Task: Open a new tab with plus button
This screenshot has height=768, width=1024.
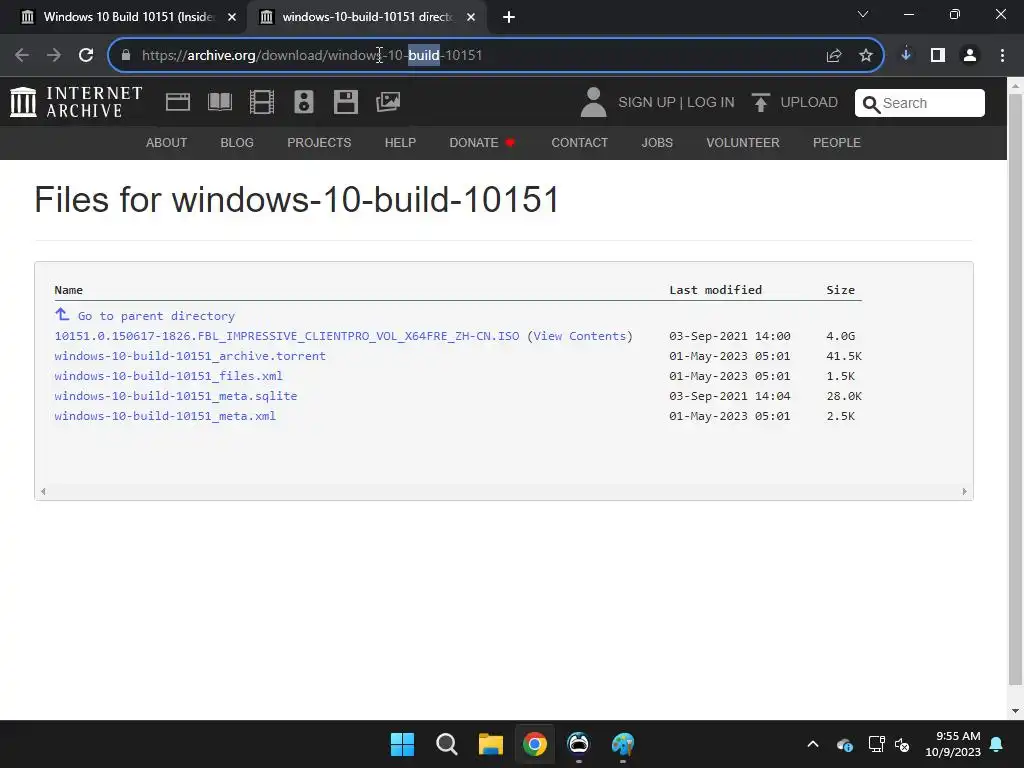Action: (509, 17)
